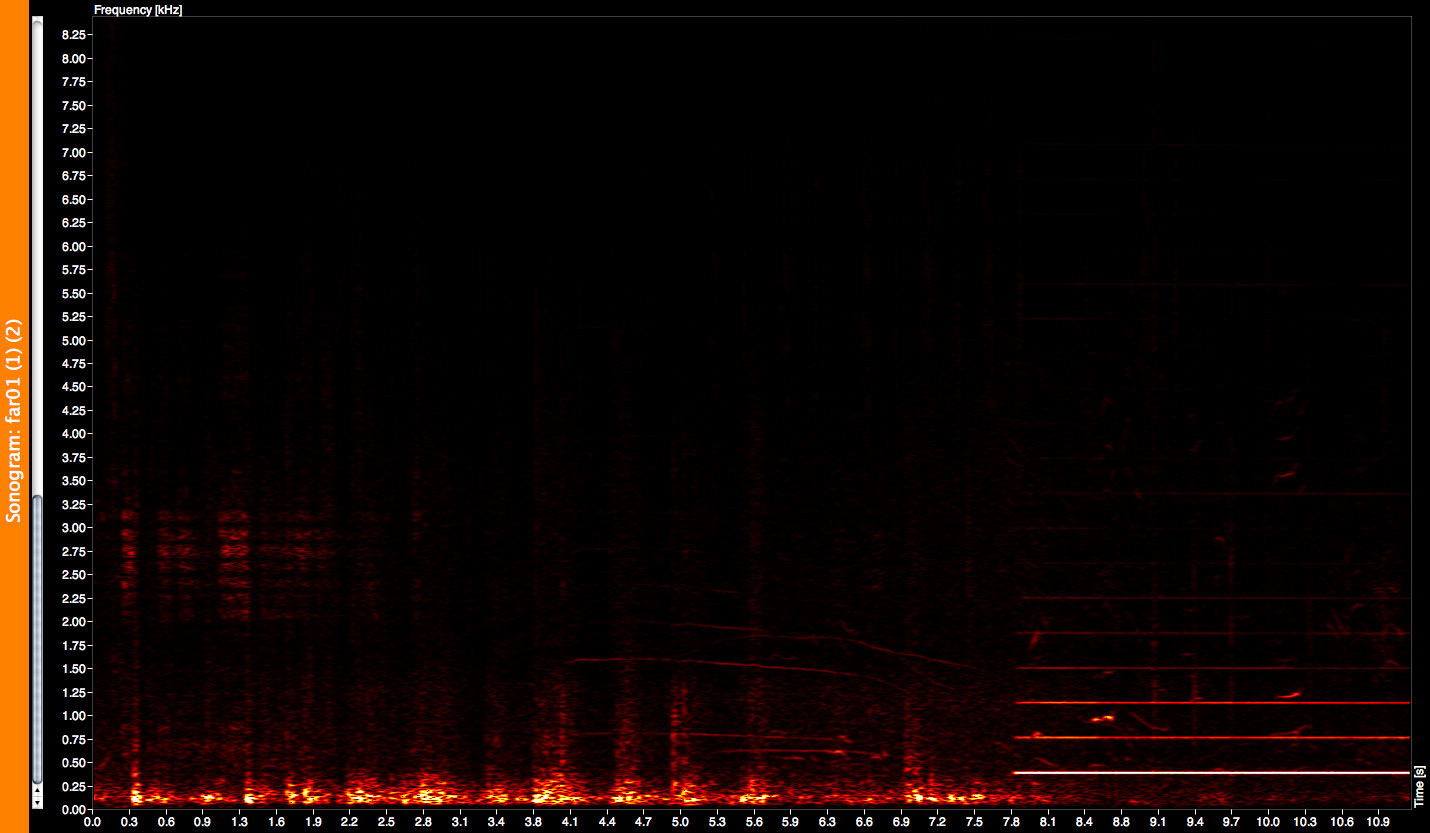Click the empty scrollbar track above the thumb
The width and height of the screenshot is (1430, 833).
[x=38, y=260]
